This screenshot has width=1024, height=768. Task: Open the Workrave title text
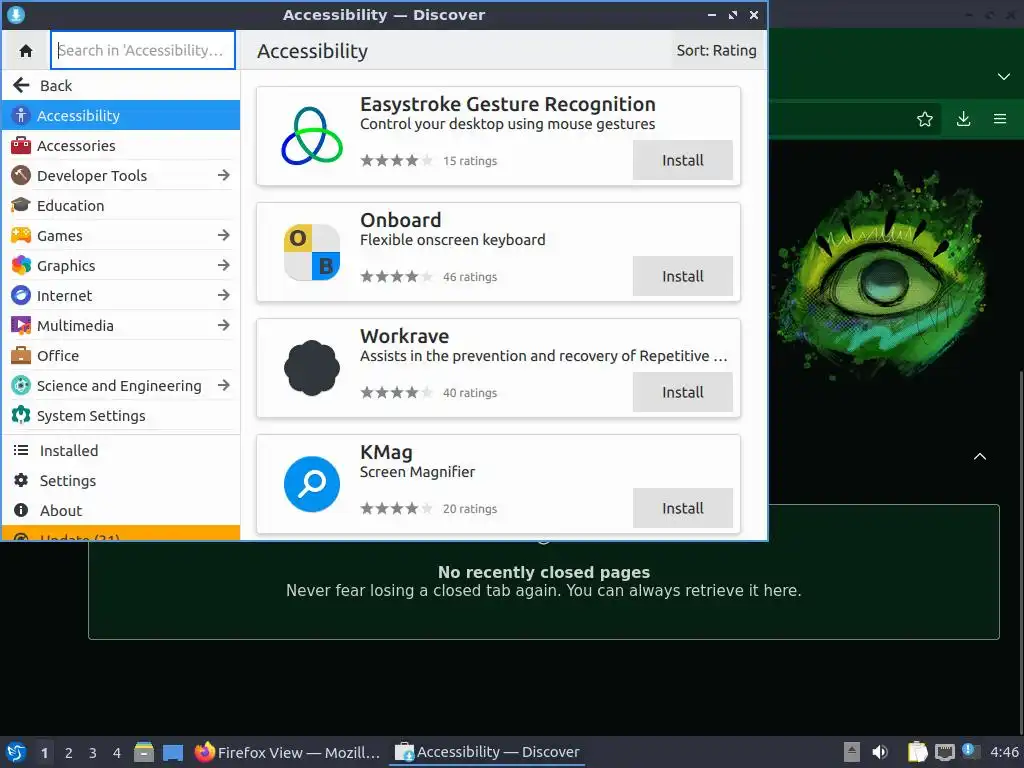404,336
